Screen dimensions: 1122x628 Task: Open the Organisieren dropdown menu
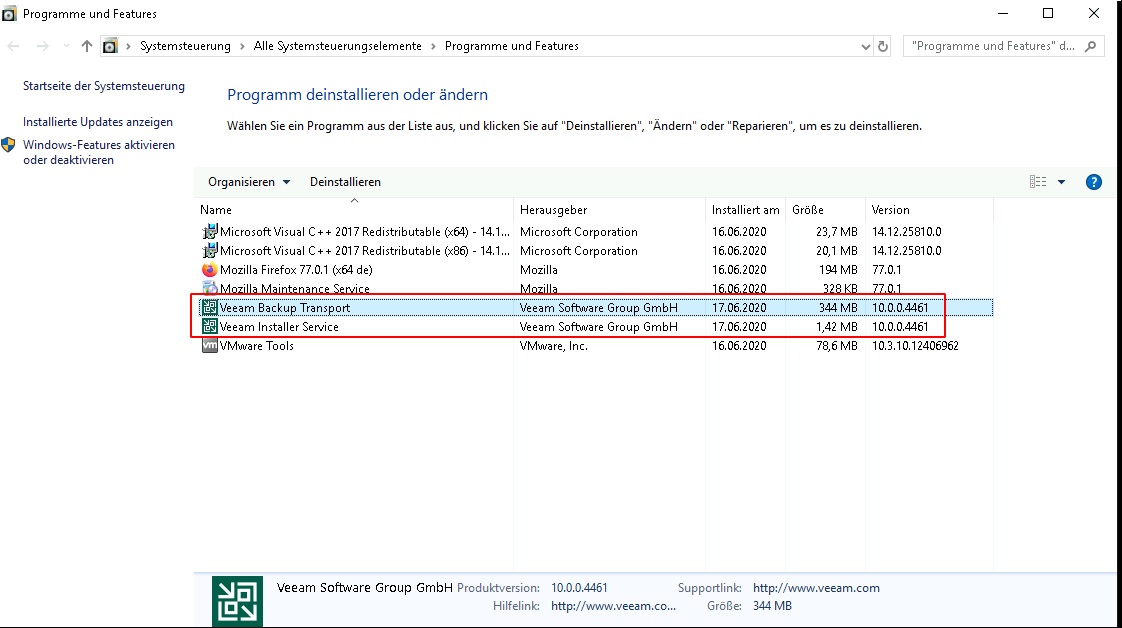(248, 182)
